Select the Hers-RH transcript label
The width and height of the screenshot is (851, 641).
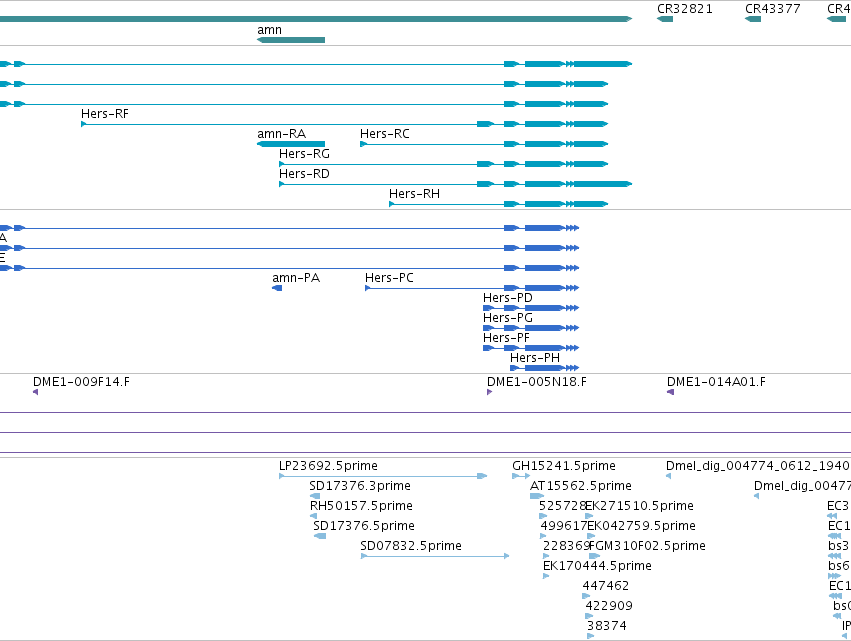click(415, 194)
